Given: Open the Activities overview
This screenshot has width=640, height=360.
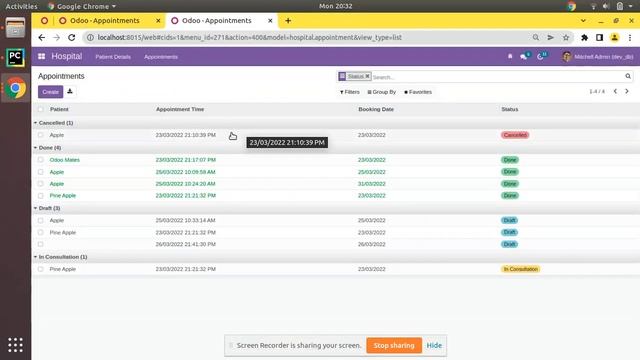Looking at the screenshot, I should click(21, 6).
